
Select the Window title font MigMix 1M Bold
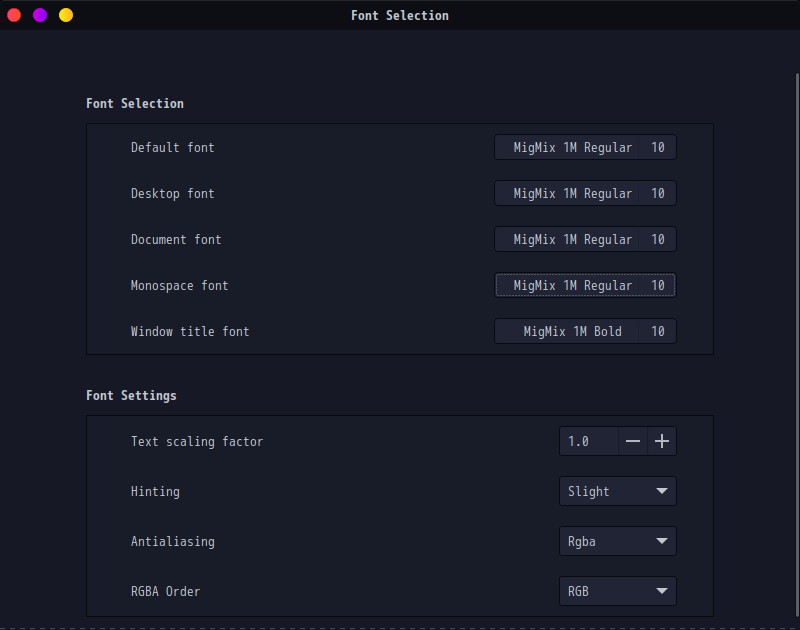click(x=585, y=331)
